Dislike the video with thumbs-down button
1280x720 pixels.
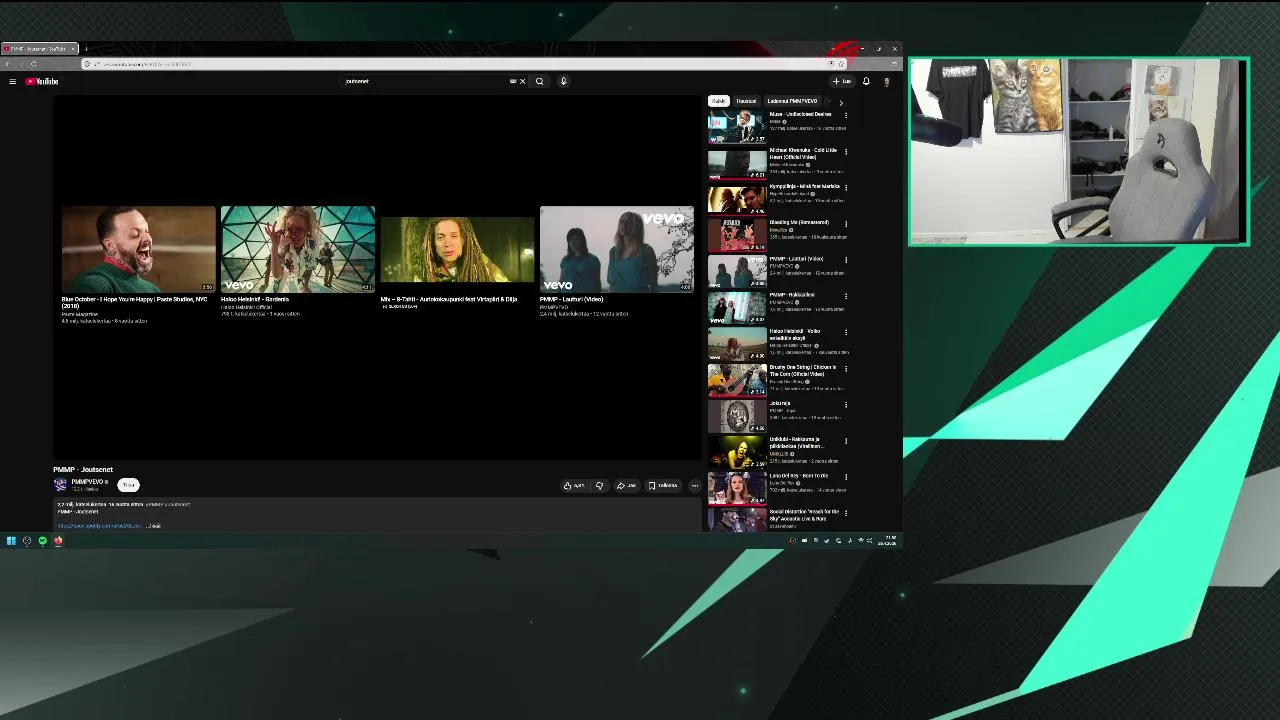coord(599,486)
